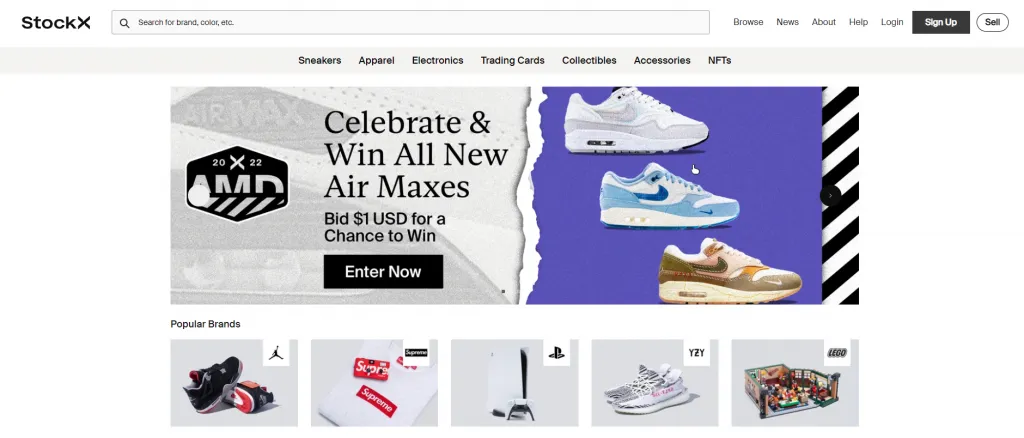The image size is (1024, 438).
Task: Click the Enter Now button
Action: tap(383, 272)
